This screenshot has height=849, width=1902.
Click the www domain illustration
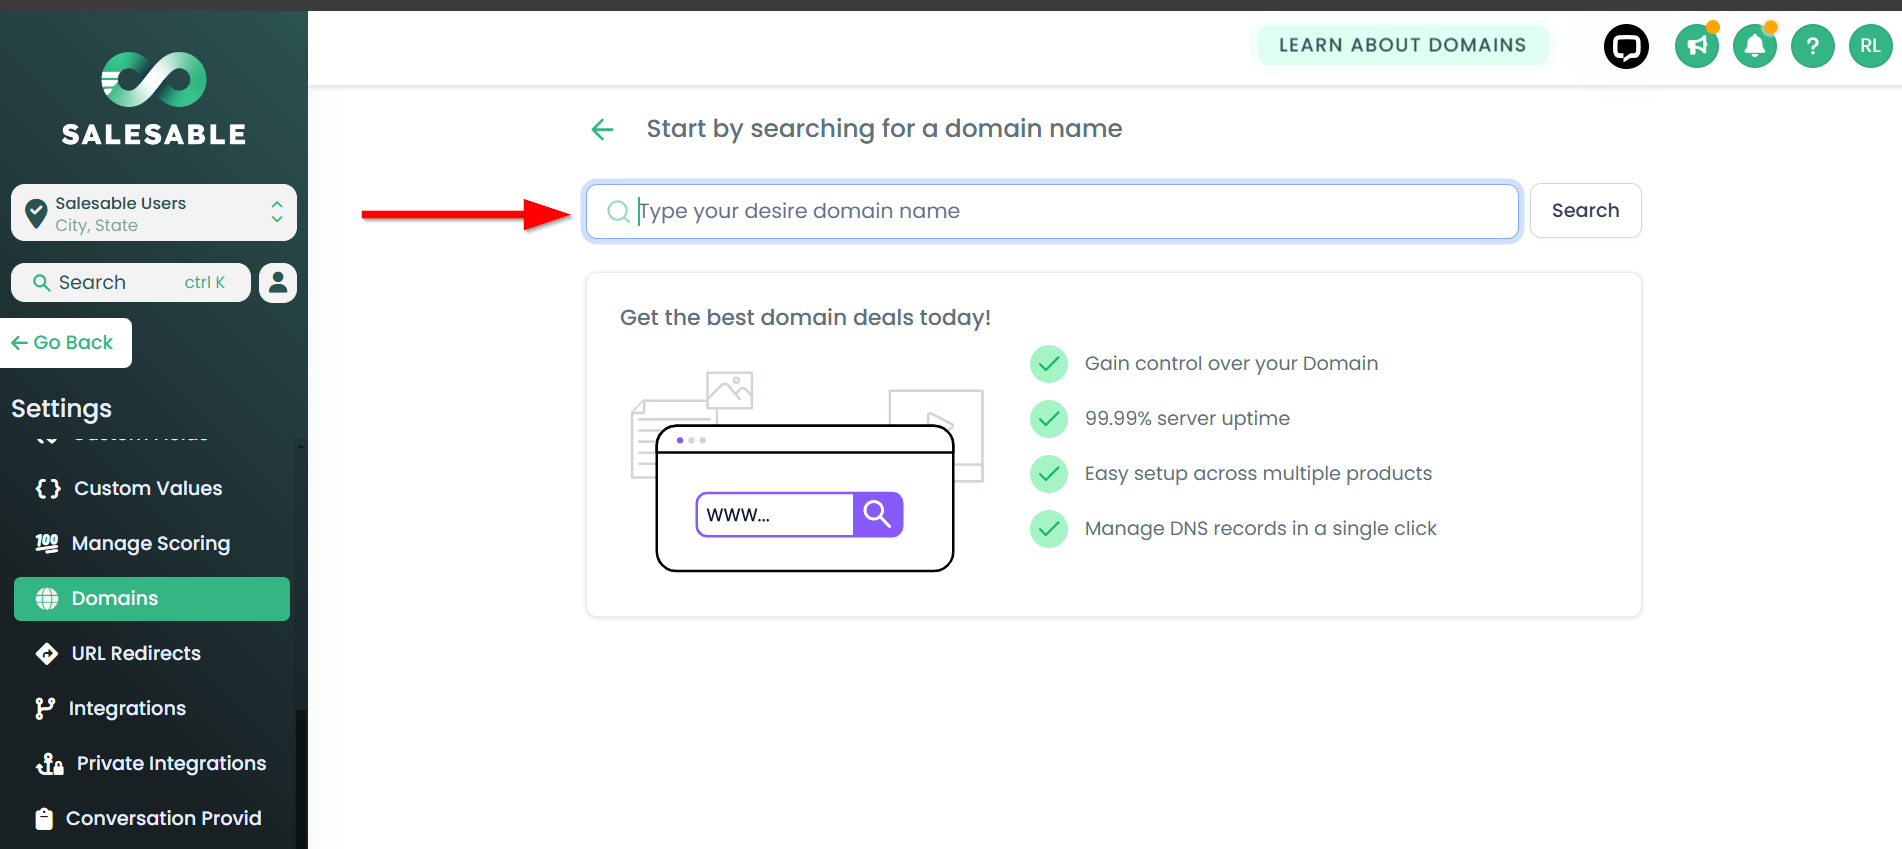click(x=807, y=471)
